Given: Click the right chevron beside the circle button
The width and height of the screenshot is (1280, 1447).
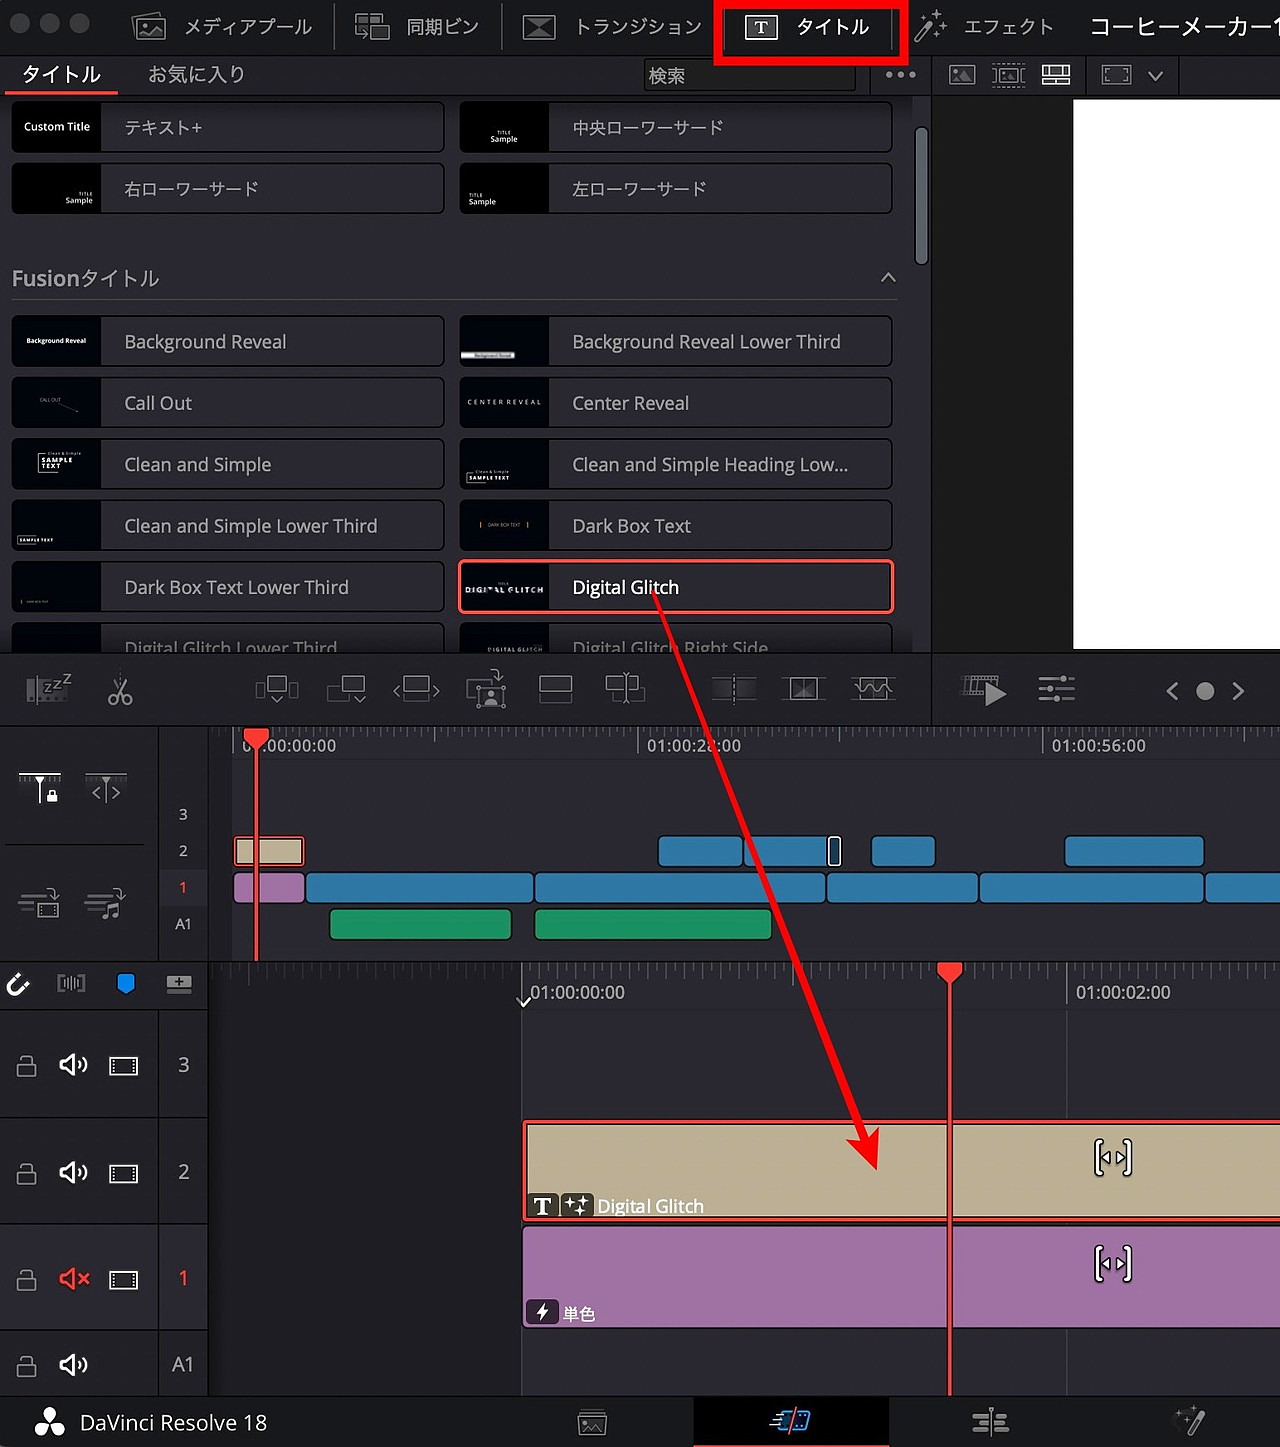Looking at the screenshot, I should (x=1238, y=691).
